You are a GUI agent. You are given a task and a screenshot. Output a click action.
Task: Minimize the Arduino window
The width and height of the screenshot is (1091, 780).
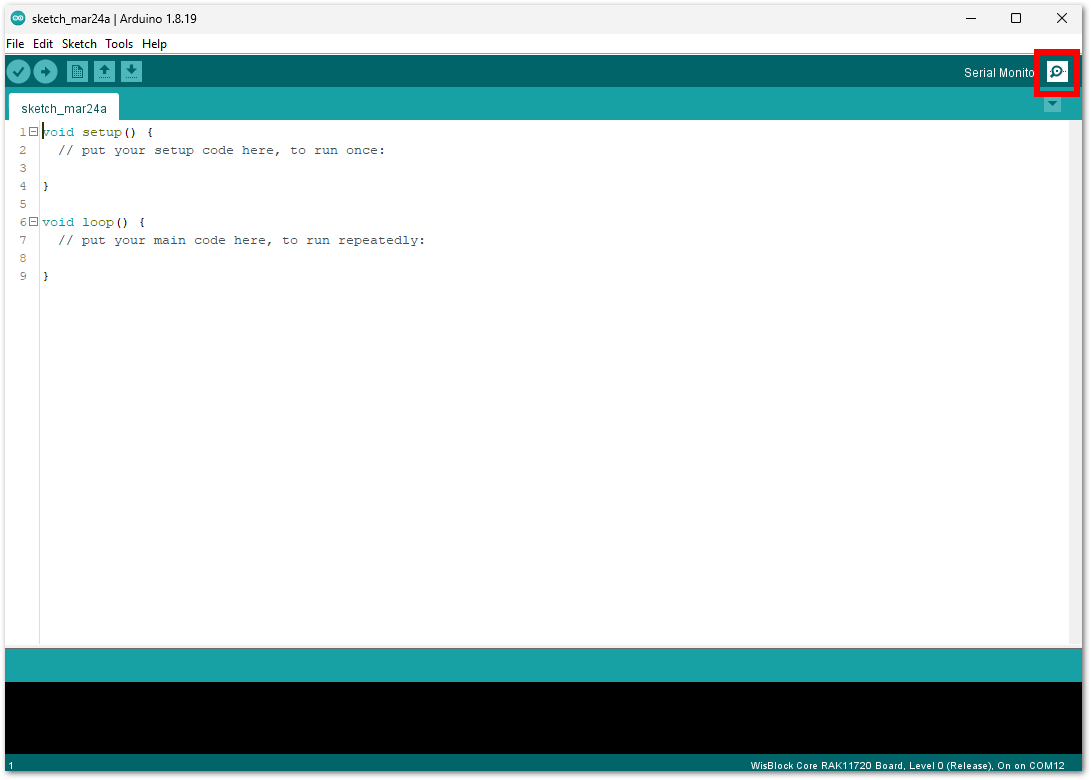click(971, 19)
